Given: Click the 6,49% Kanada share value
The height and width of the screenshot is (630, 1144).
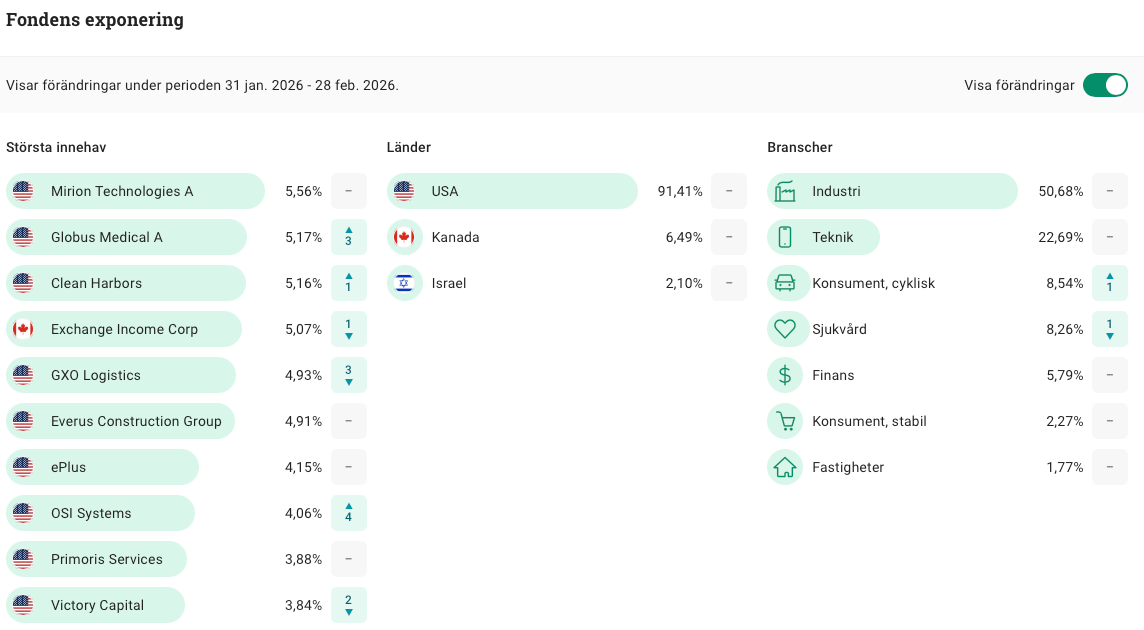Looking at the screenshot, I should tap(684, 237).
